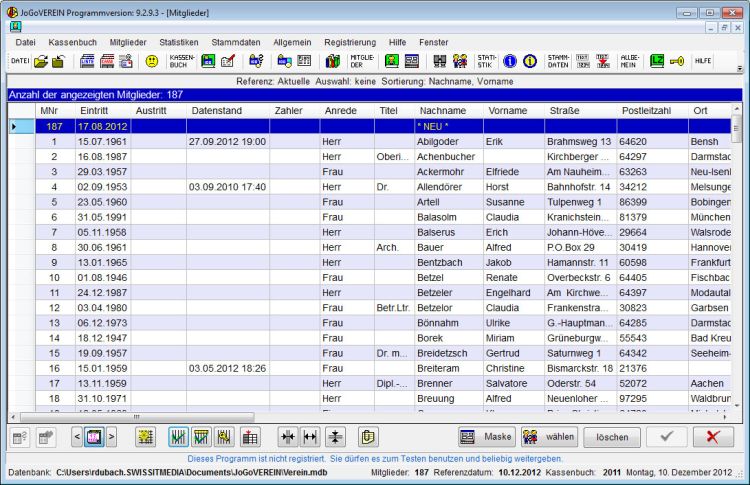Go to previous record with < button
750x485 pixels.
pos(77,437)
